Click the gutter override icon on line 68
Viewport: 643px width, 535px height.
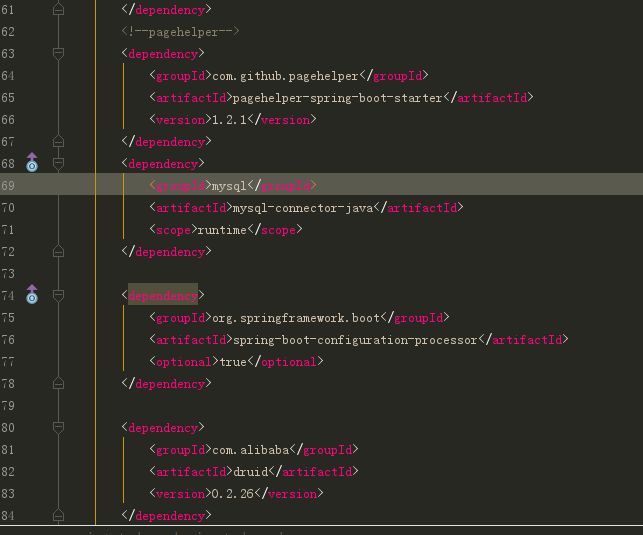[32, 162]
